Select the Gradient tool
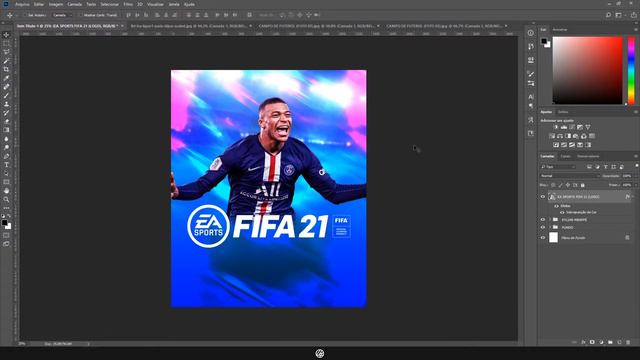 6,130
